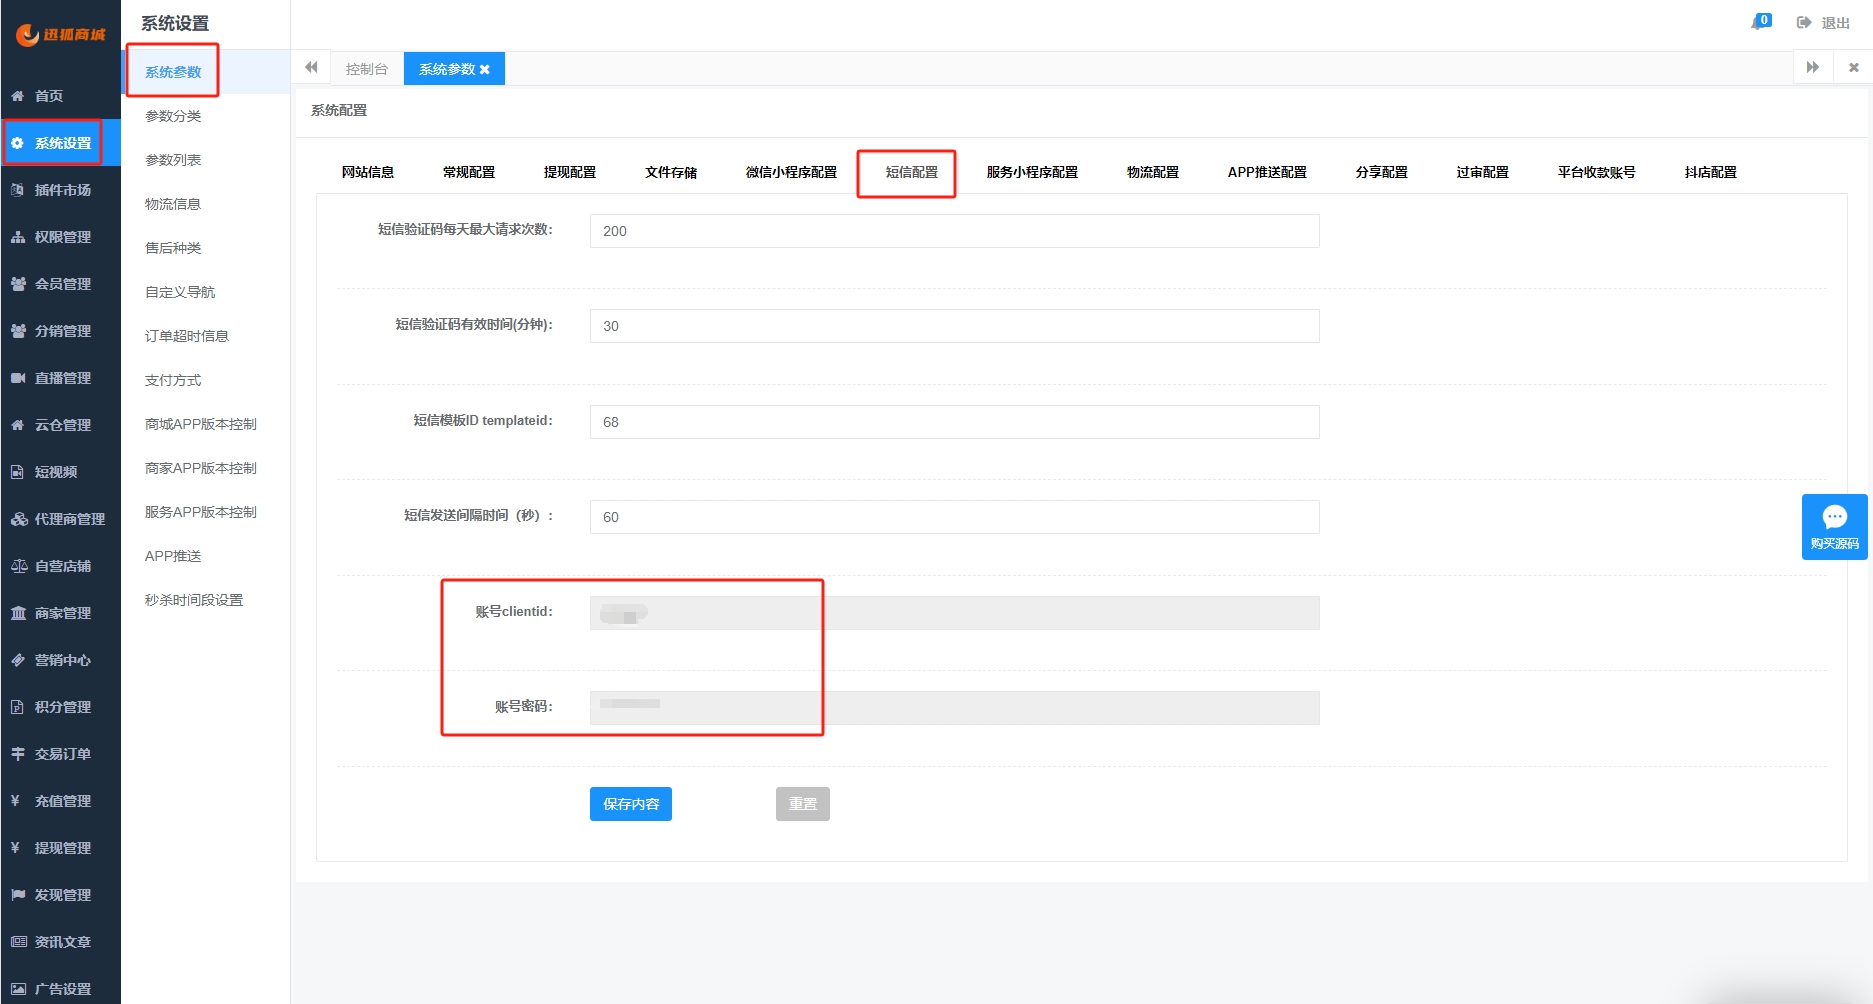Screen dimensions: 1873x1004
Task: Open 支付方式 in the submenu
Action: [173, 380]
